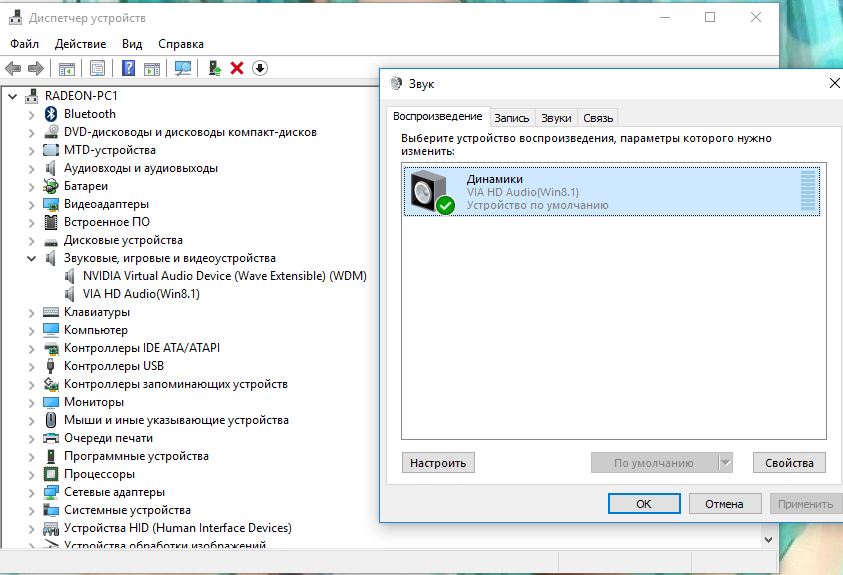Click the speaker icon of Динамики device

[432, 192]
